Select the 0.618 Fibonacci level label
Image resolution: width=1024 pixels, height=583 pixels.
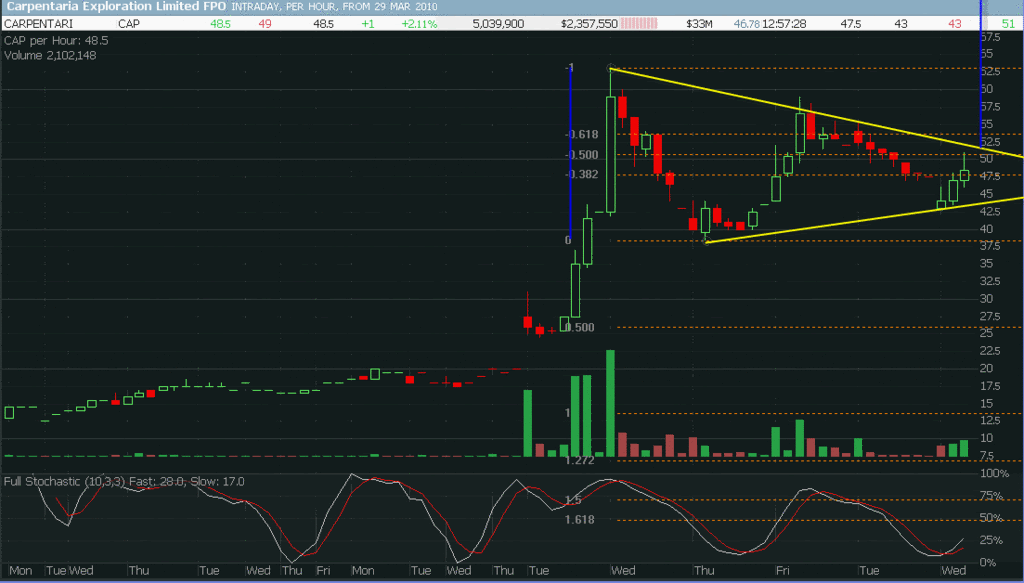(x=582, y=134)
